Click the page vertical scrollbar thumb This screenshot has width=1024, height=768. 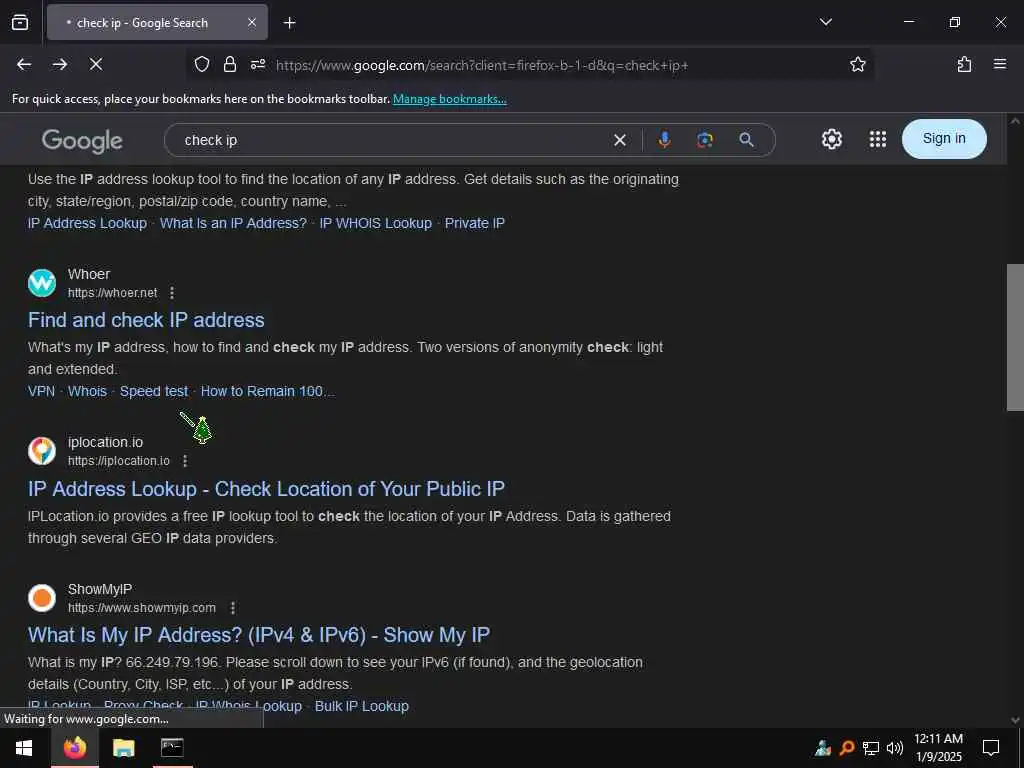coord(1015,337)
